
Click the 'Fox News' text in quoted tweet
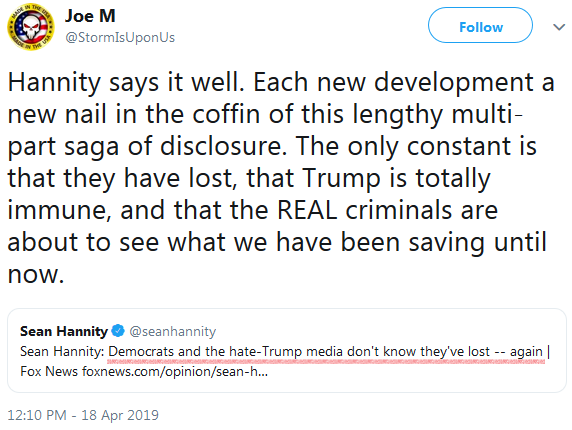pos(49,371)
